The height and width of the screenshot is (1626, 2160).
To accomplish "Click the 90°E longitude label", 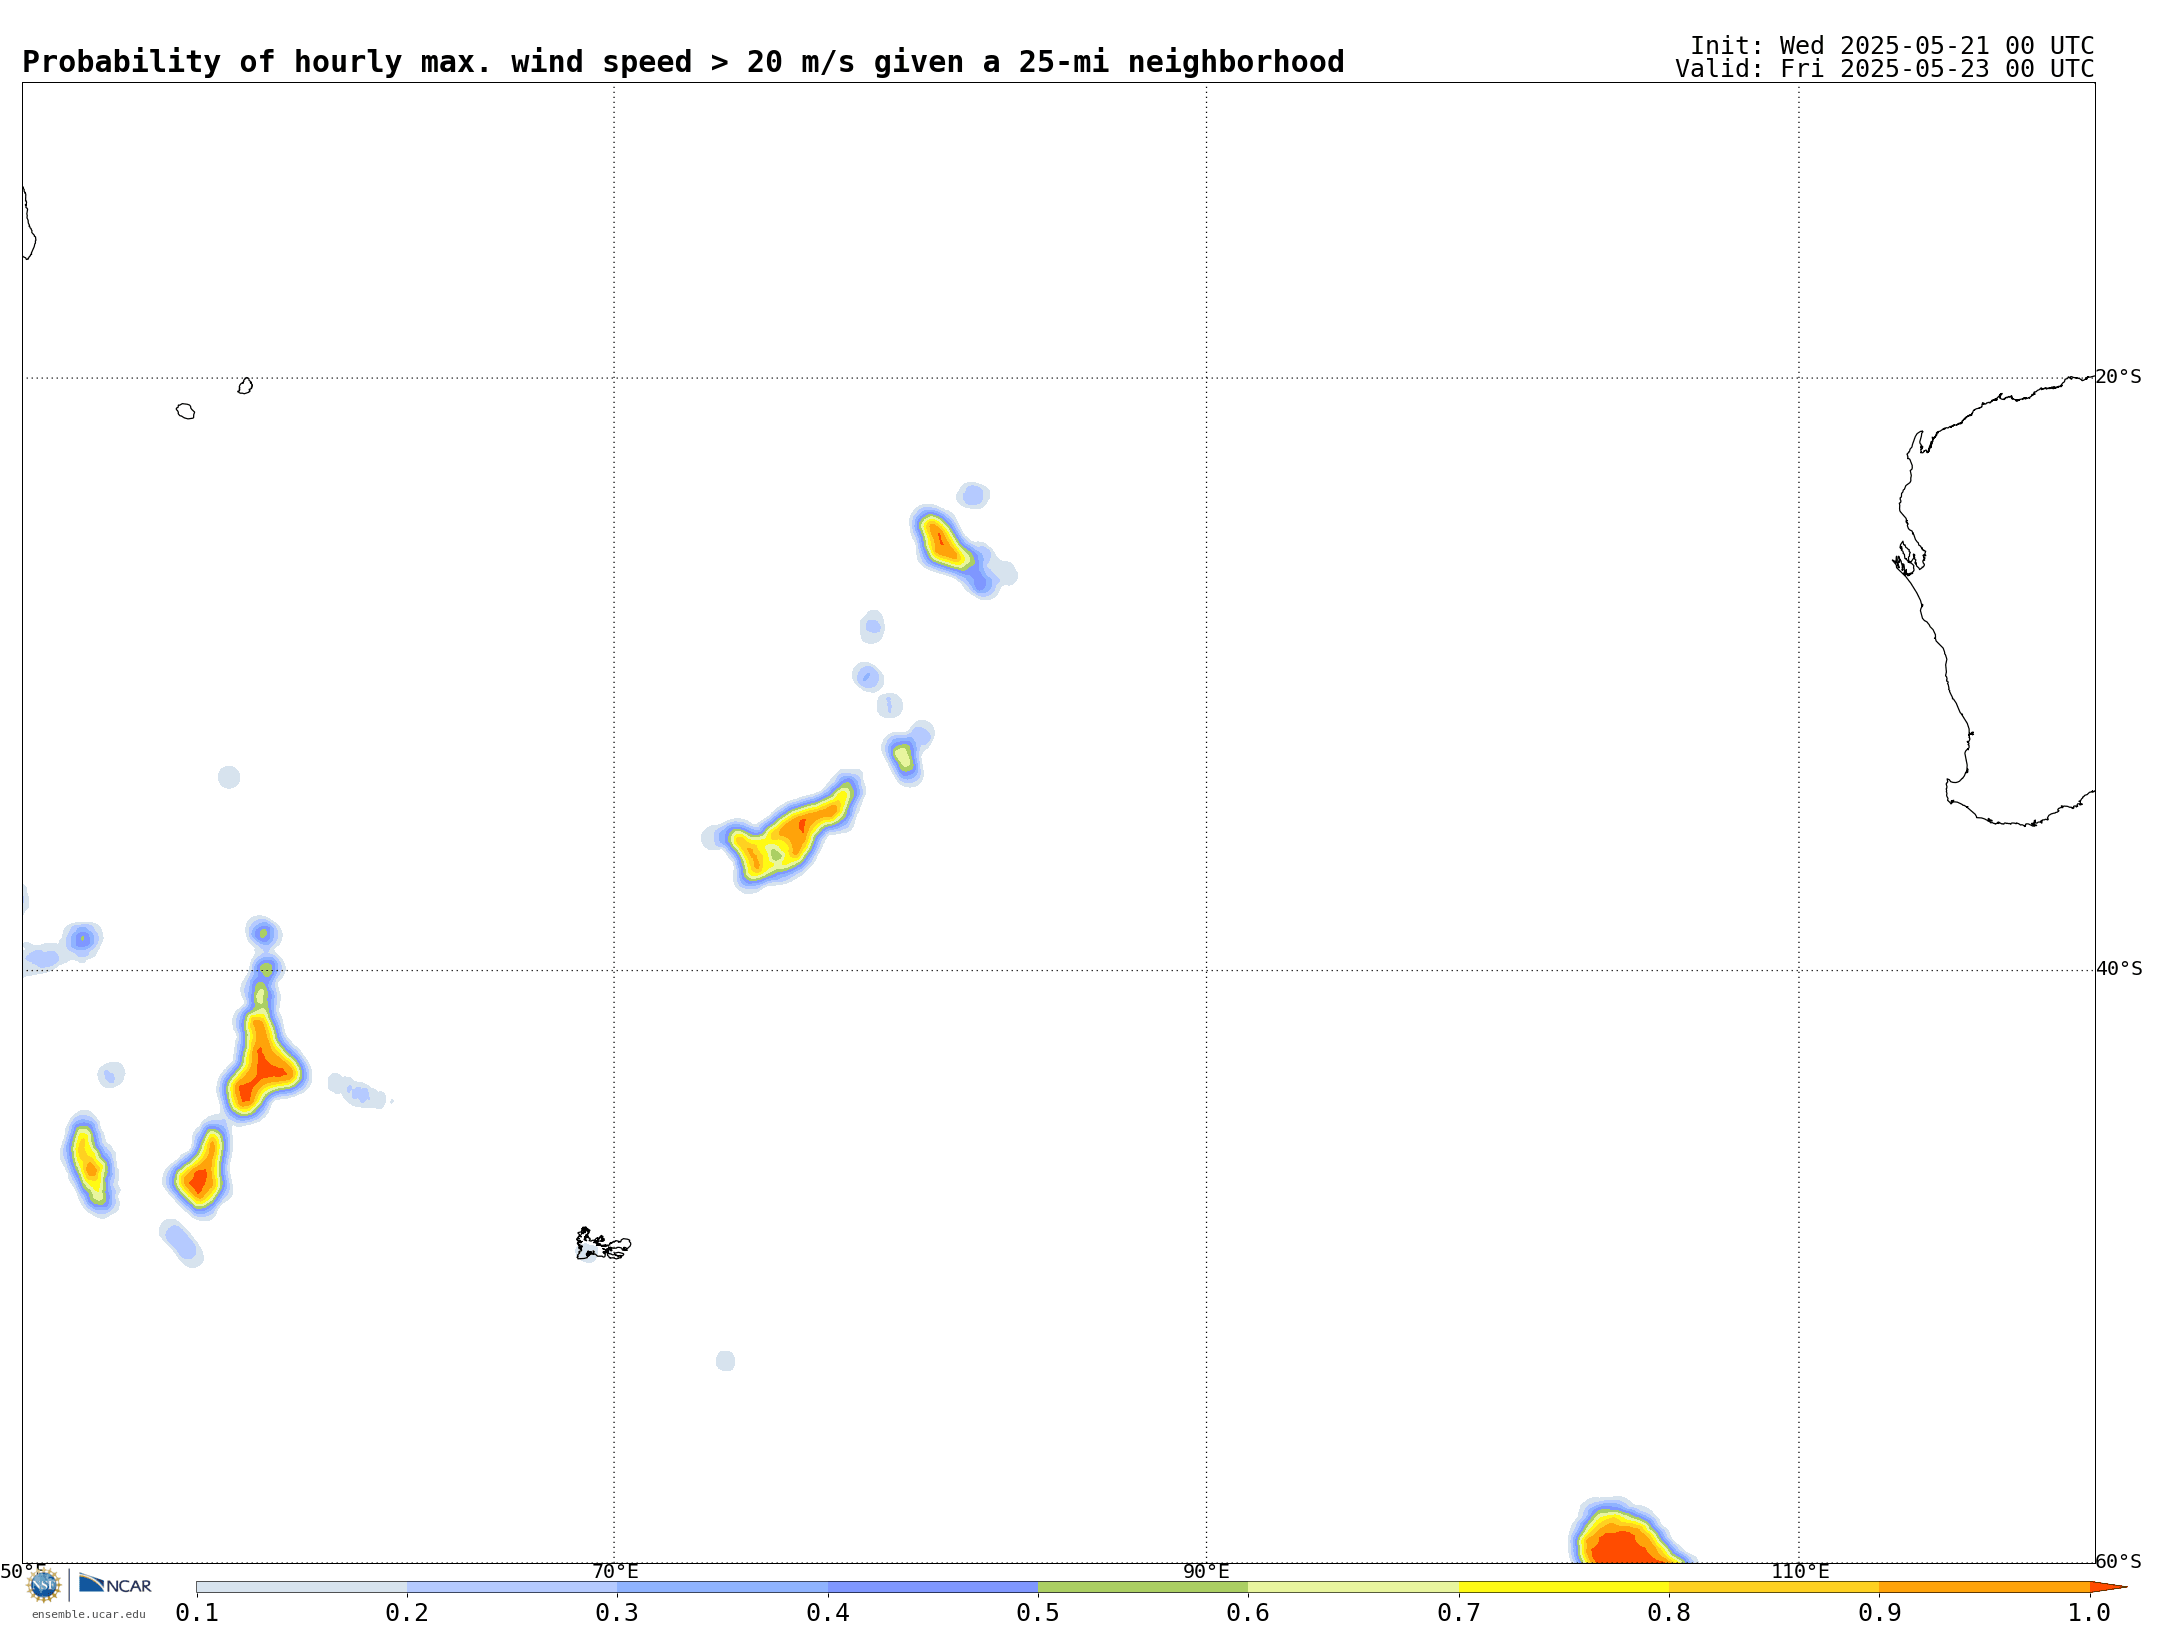I will click(x=1207, y=1571).
